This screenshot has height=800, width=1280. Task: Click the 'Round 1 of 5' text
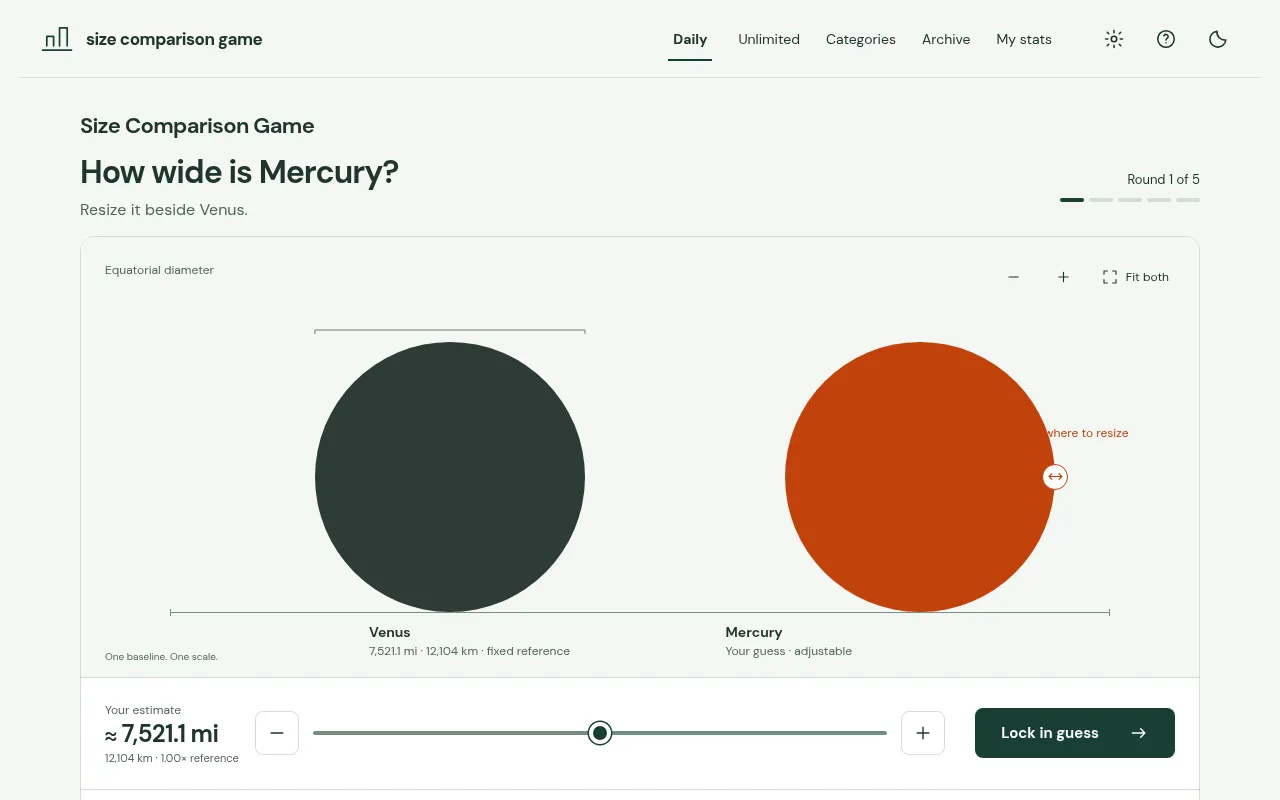(1163, 180)
